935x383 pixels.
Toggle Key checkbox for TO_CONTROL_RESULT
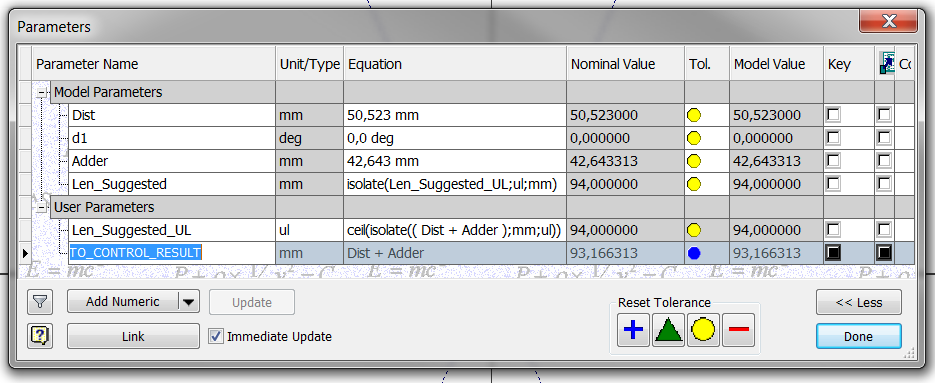pyautogui.click(x=833, y=253)
